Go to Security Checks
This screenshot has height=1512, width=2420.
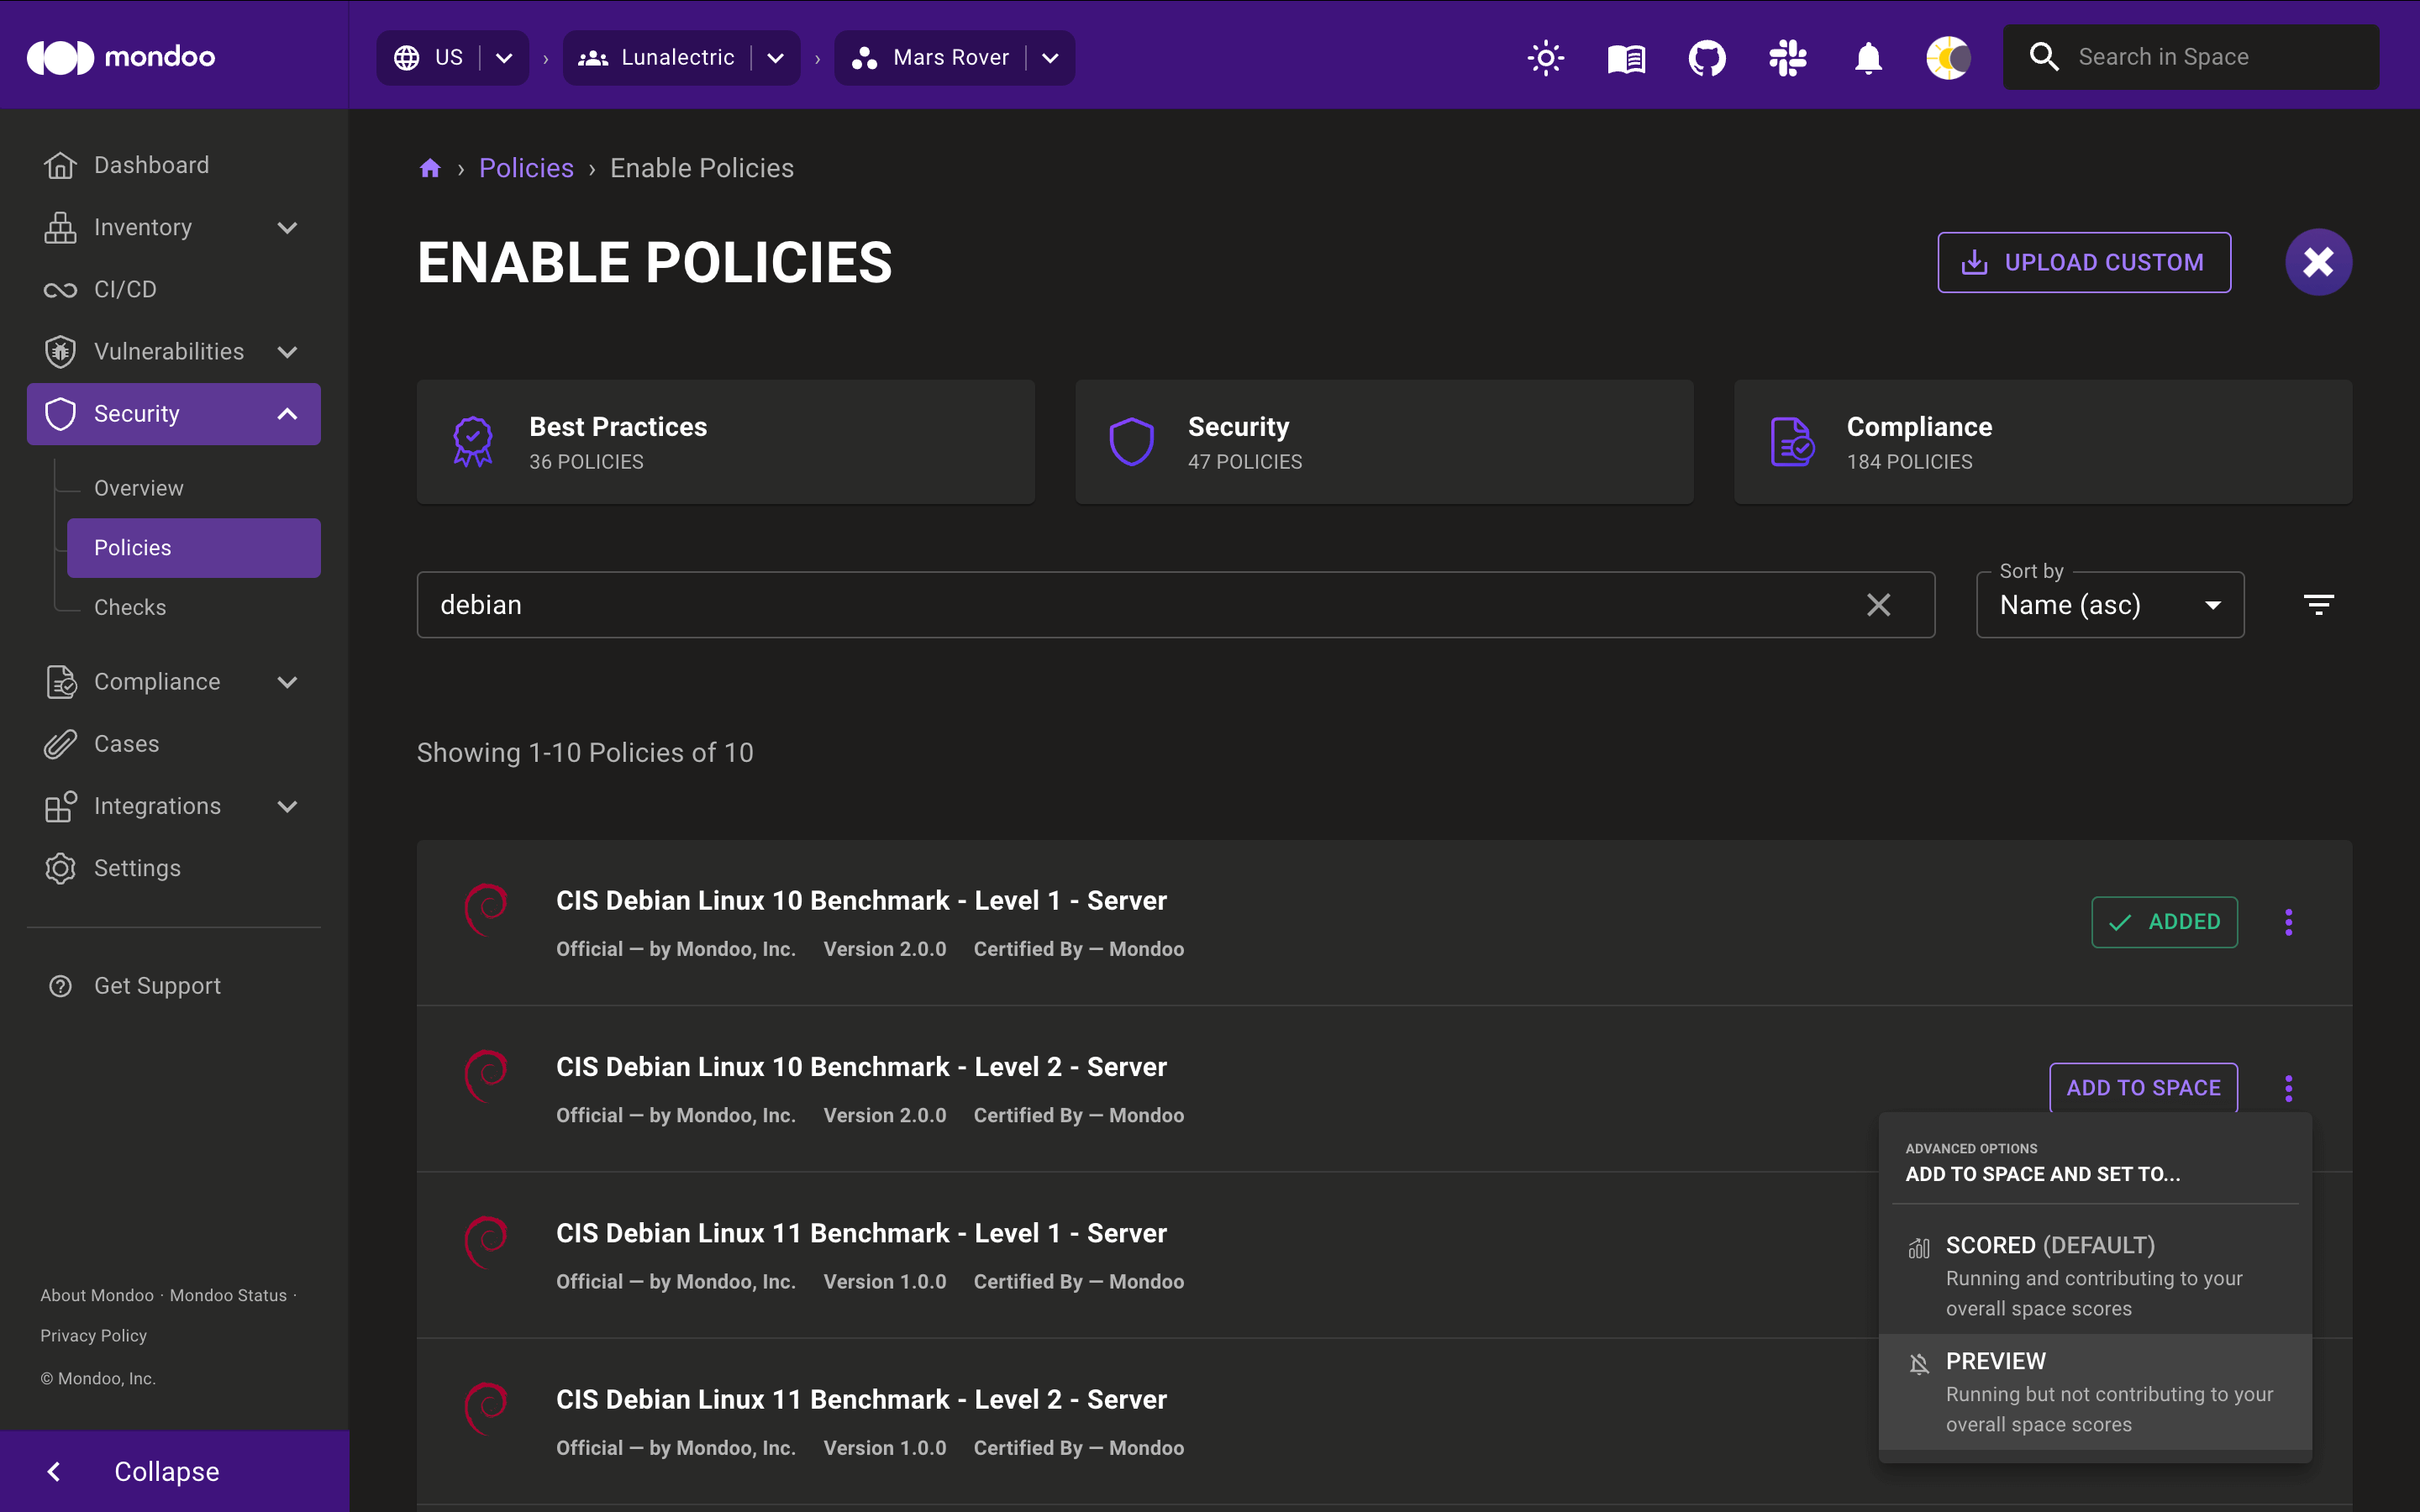pyautogui.click(x=194, y=607)
